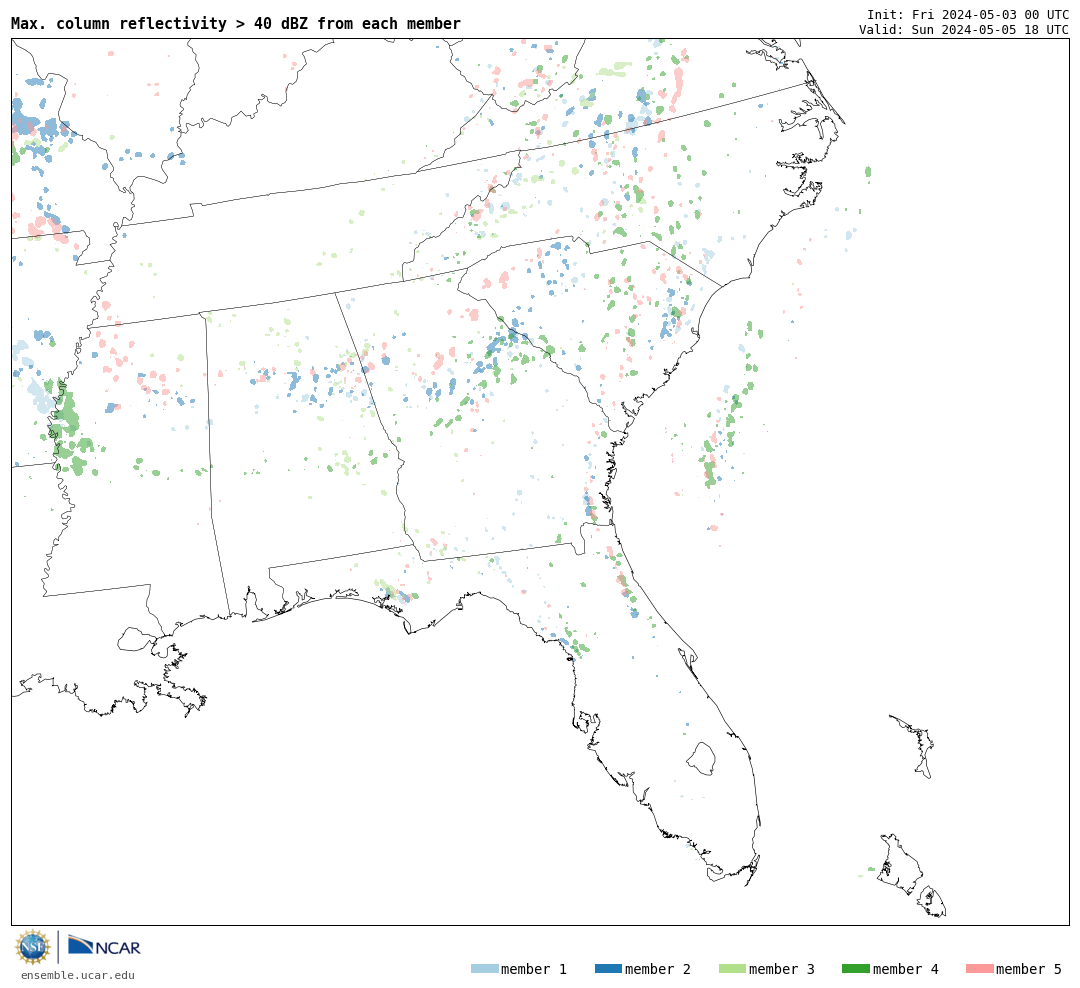Image resolution: width=1080 pixels, height=988 pixels.
Task: Click the member 5 pink swatch
Action: click(979, 969)
